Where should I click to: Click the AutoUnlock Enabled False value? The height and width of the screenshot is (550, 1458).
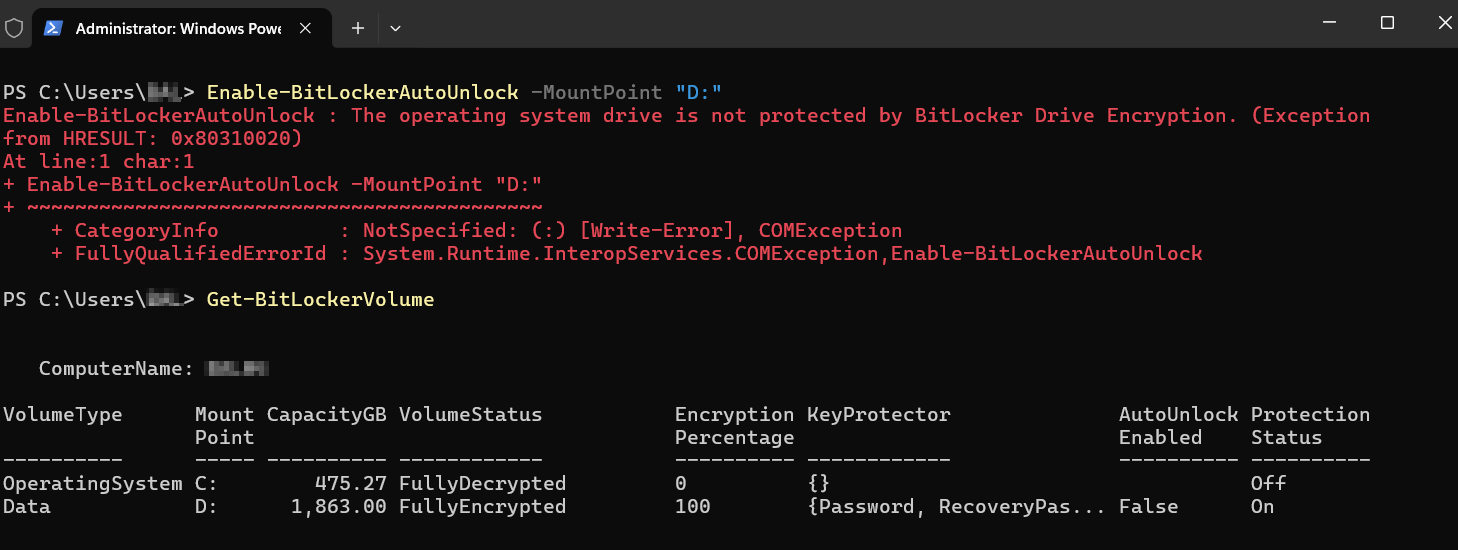click(1148, 506)
